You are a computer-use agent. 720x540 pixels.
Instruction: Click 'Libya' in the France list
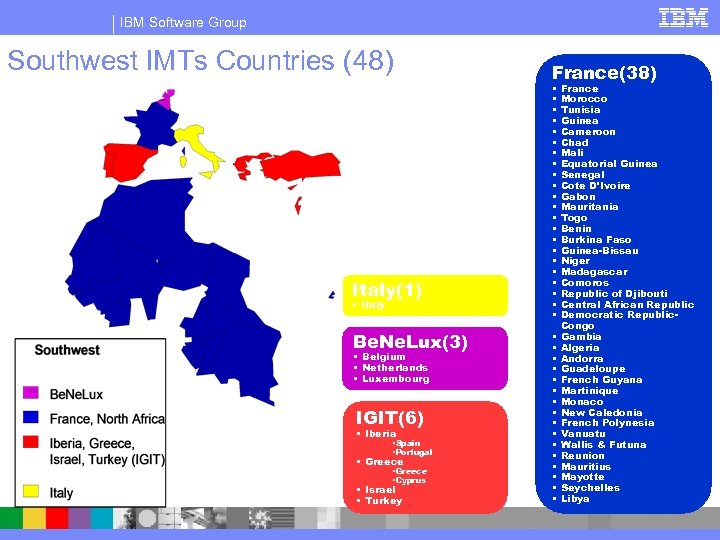(575, 499)
